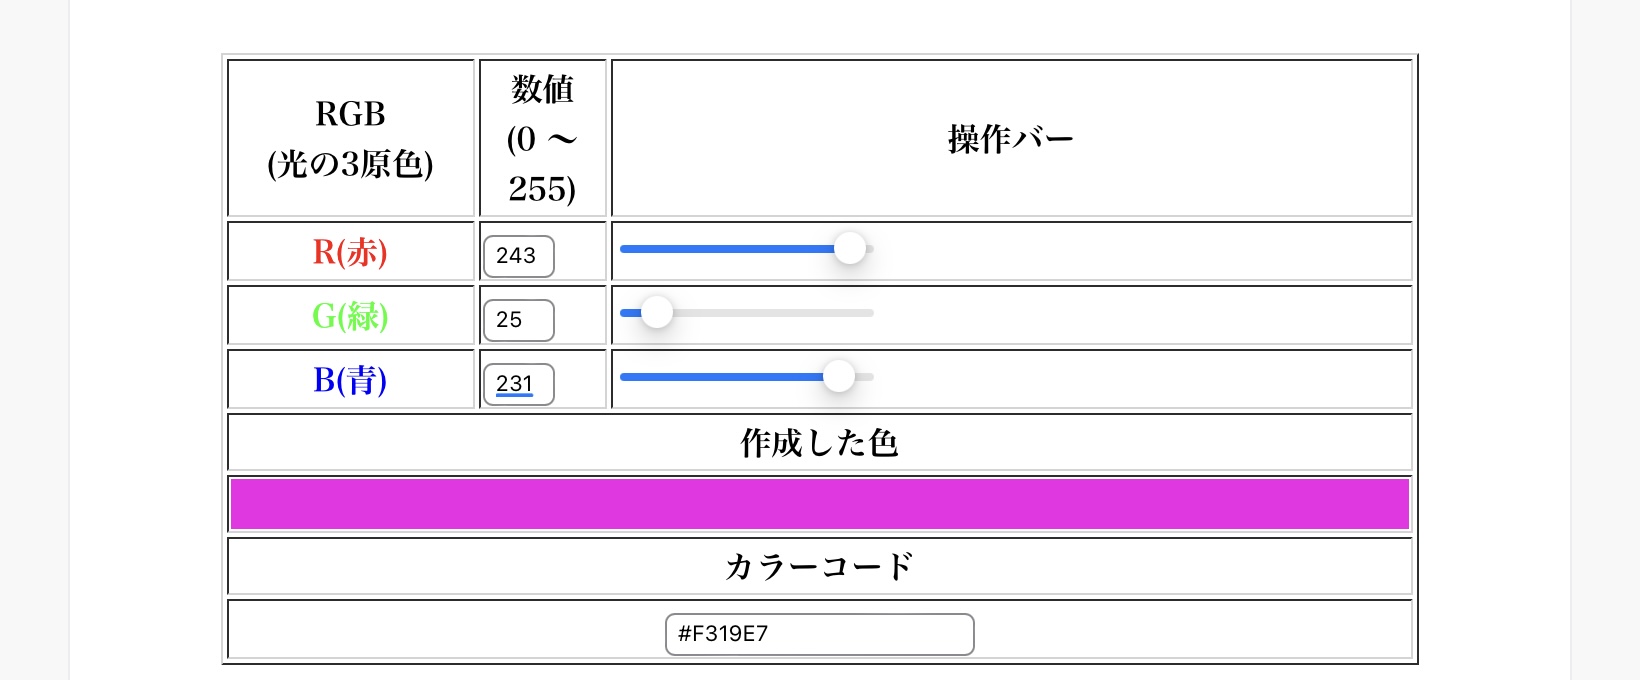This screenshot has height=680, width=1640.
Task: Click the 数値 (0～255) header cell
Action: click(543, 138)
